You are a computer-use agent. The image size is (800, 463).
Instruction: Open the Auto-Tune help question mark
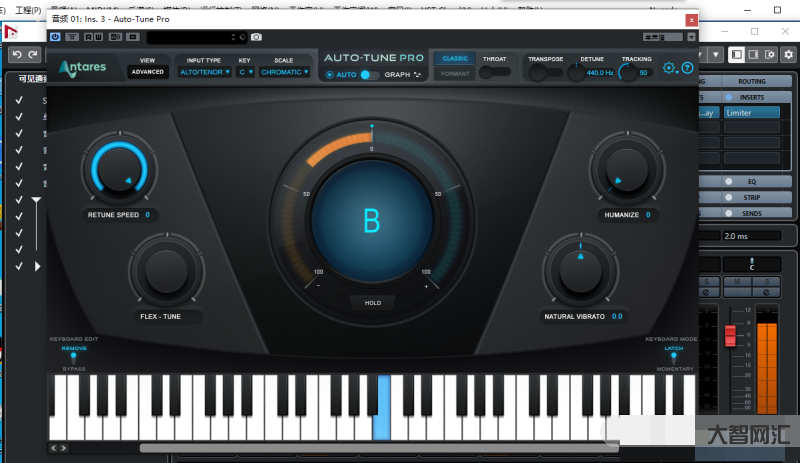tap(687, 68)
